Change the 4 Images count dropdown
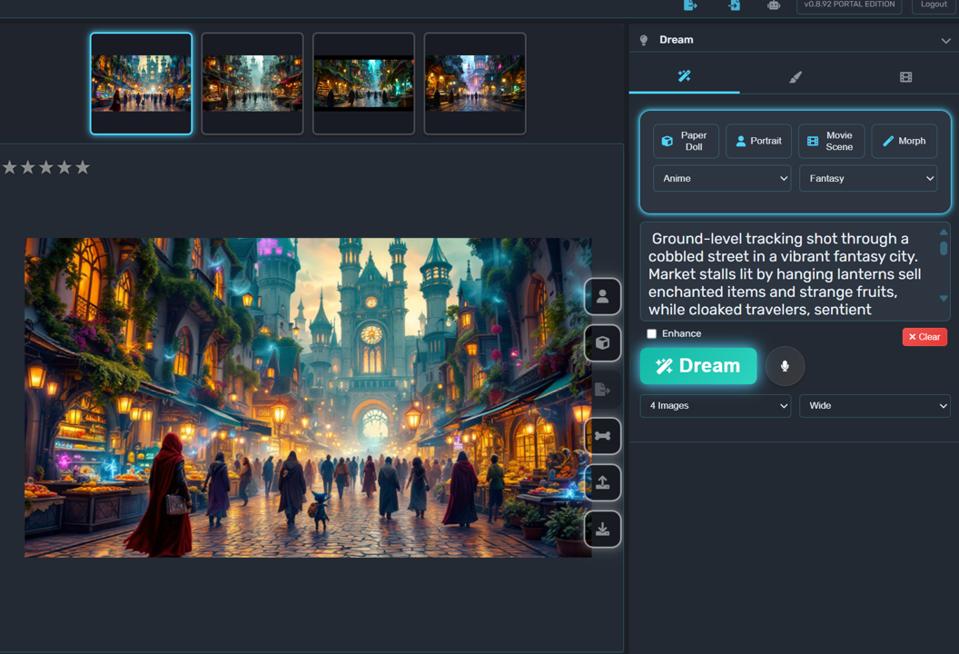 pyautogui.click(x=715, y=406)
